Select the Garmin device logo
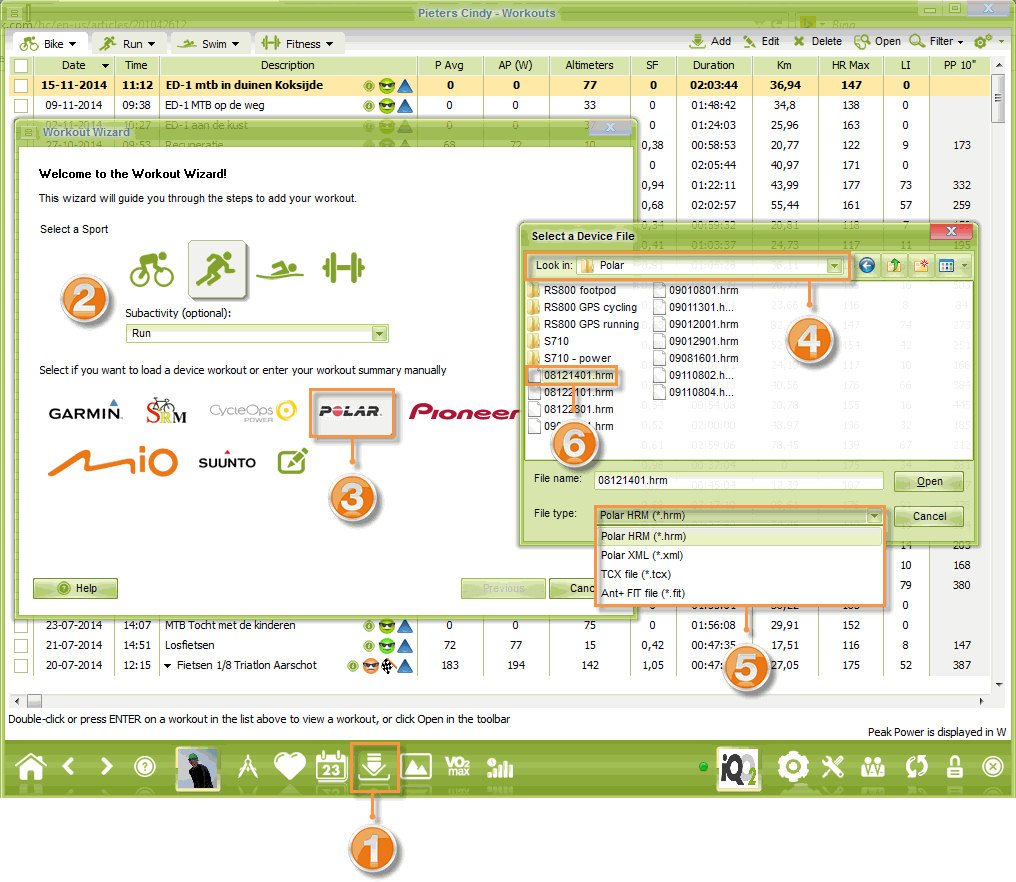The image size is (1016, 882). pos(85,411)
